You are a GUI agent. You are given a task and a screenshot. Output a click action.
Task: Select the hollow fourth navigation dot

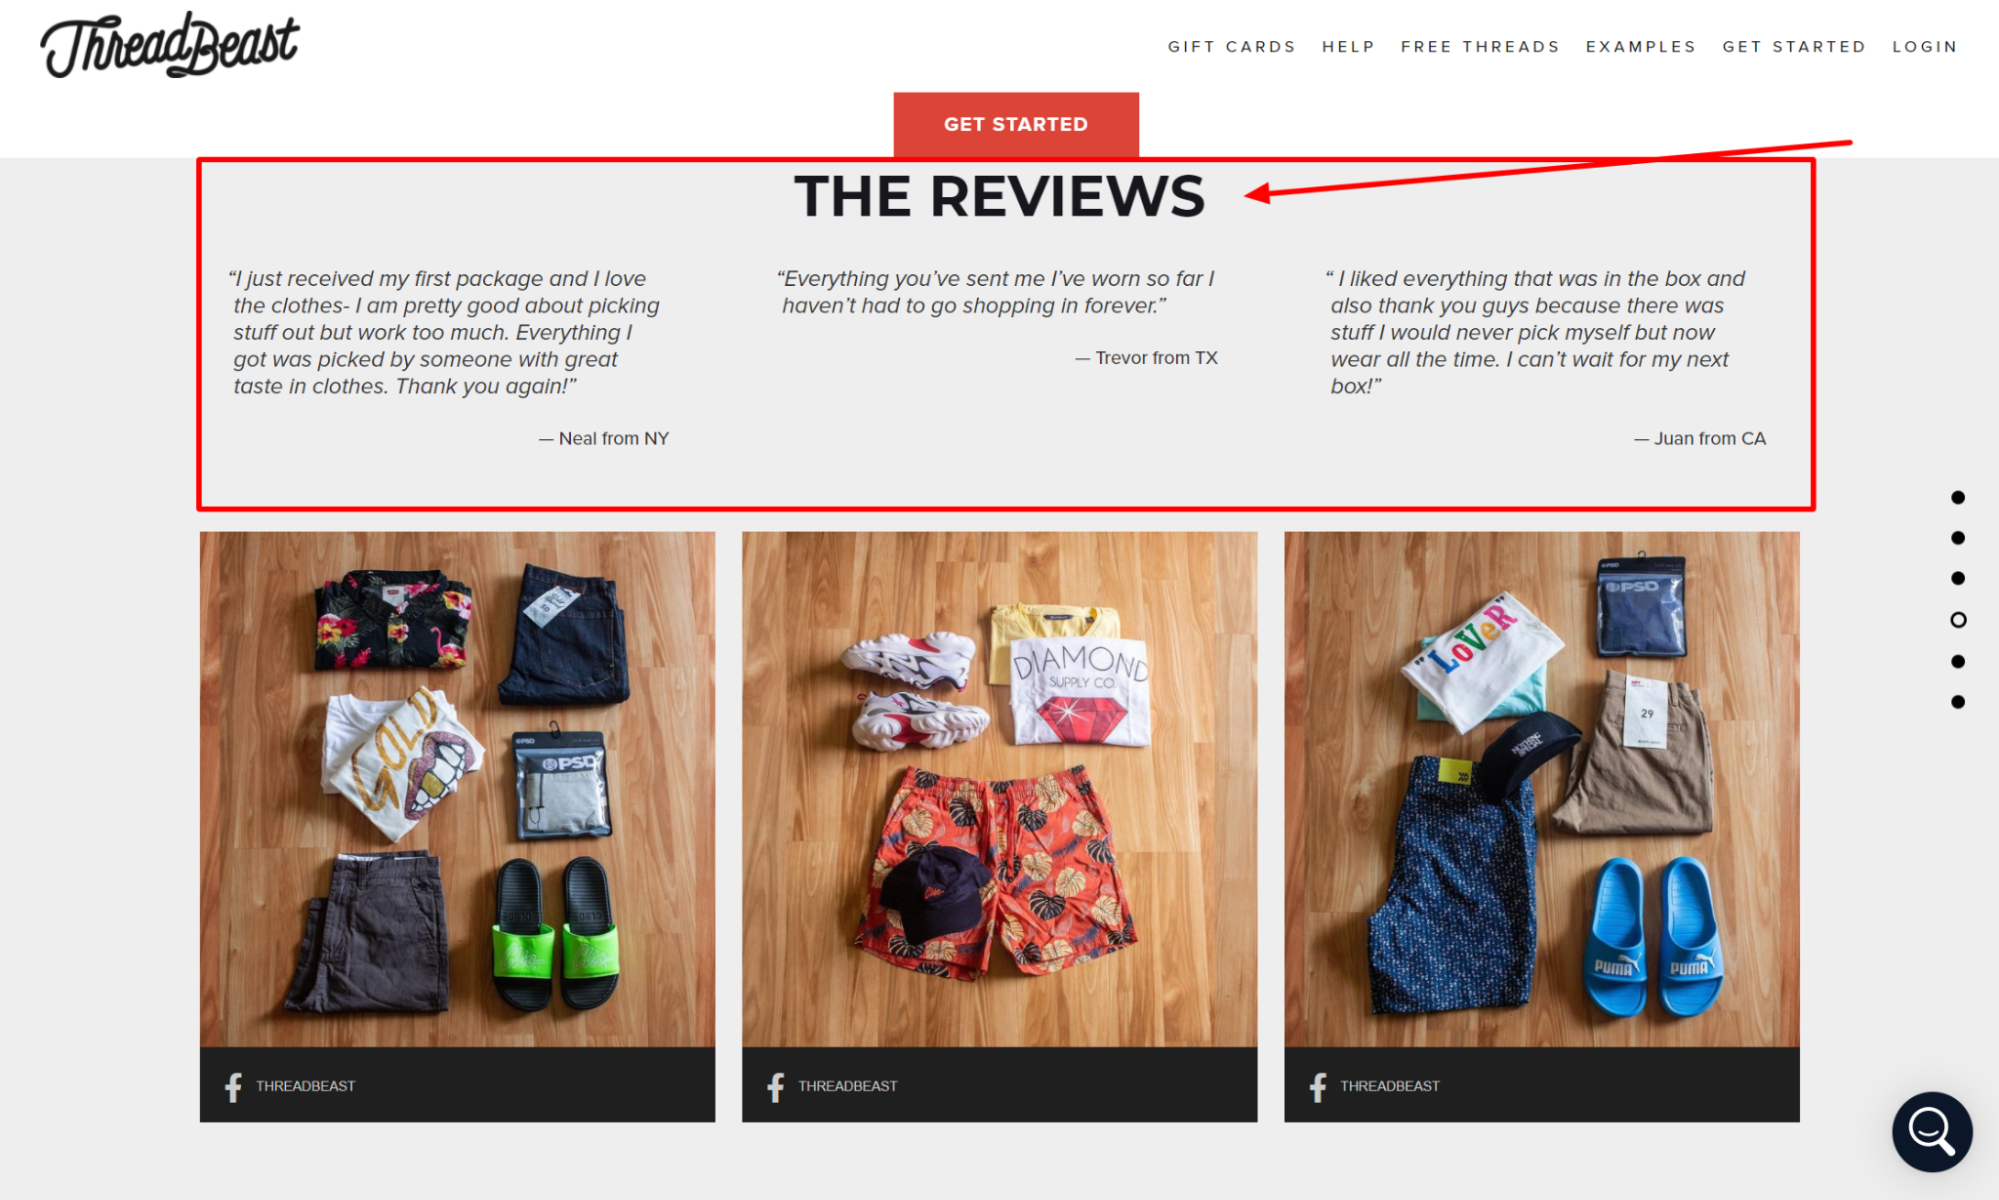[1958, 620]
